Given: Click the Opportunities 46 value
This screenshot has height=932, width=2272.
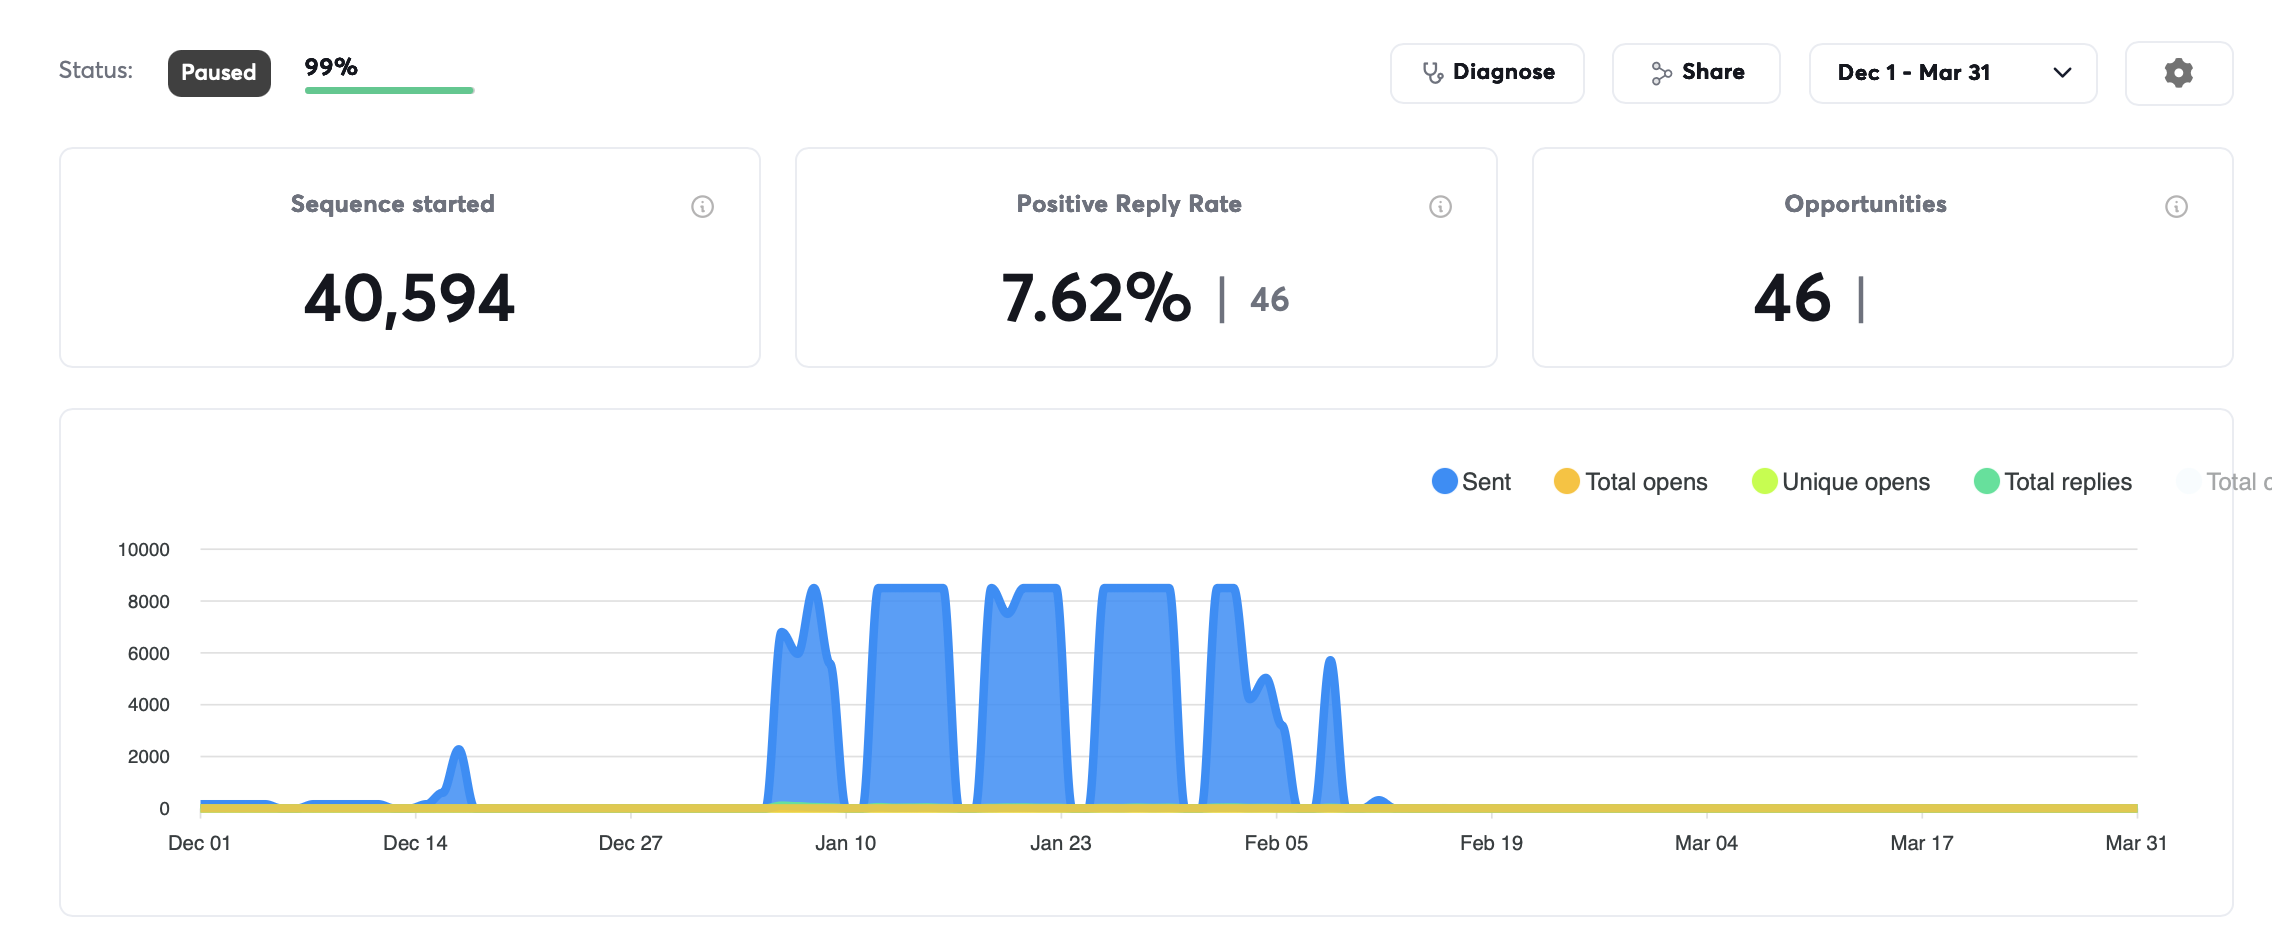Looking at the screenshot, I should coord(1792,298).
